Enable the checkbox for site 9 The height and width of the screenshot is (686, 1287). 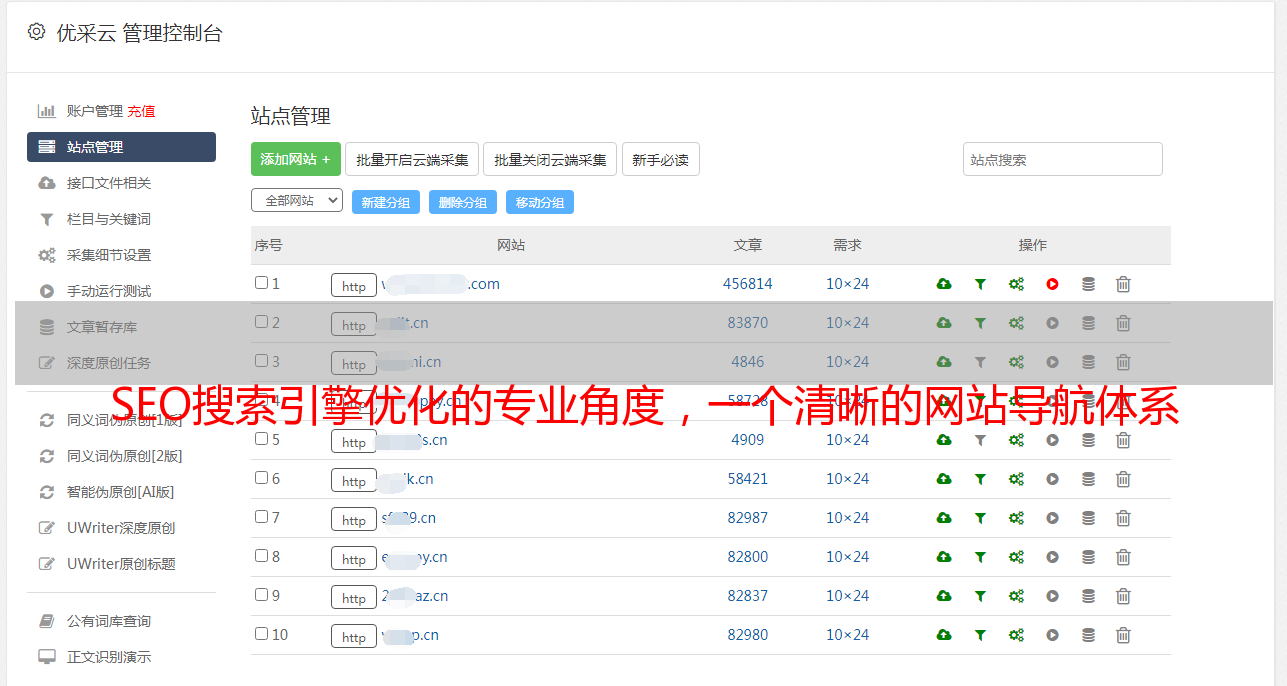tap(261, 595)
